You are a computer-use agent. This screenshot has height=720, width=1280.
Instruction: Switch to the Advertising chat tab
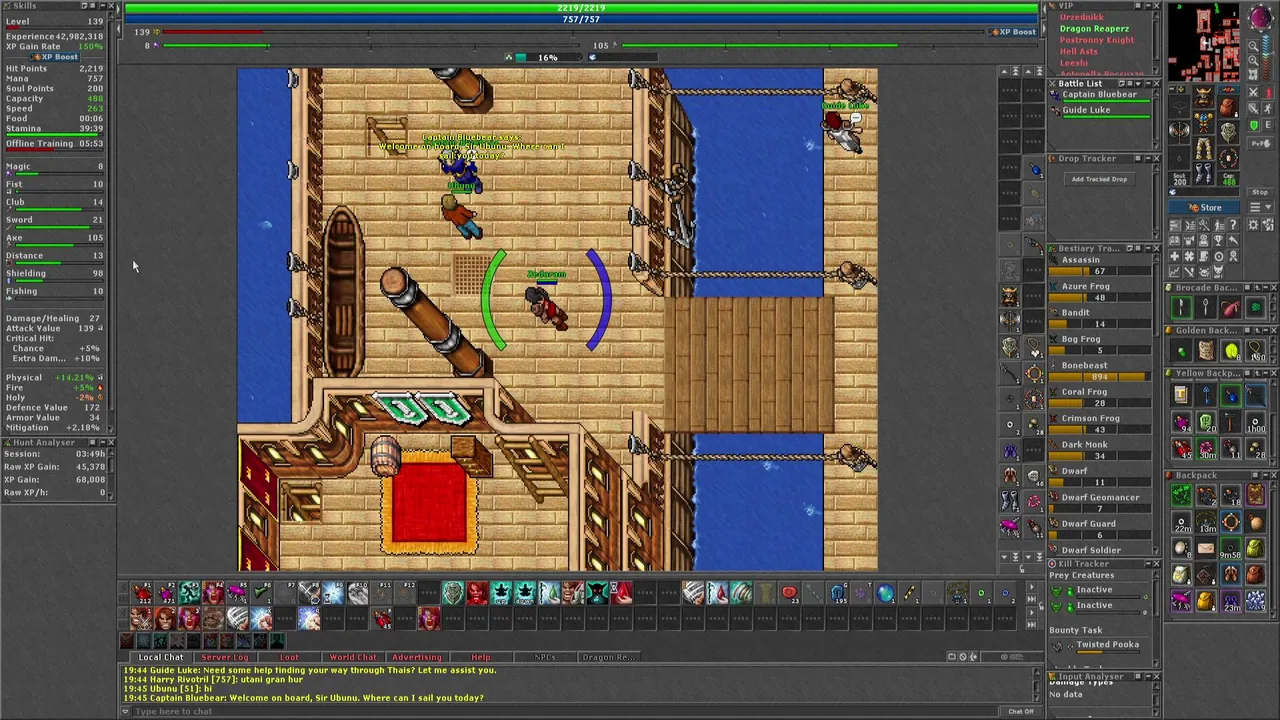point(417,657)
